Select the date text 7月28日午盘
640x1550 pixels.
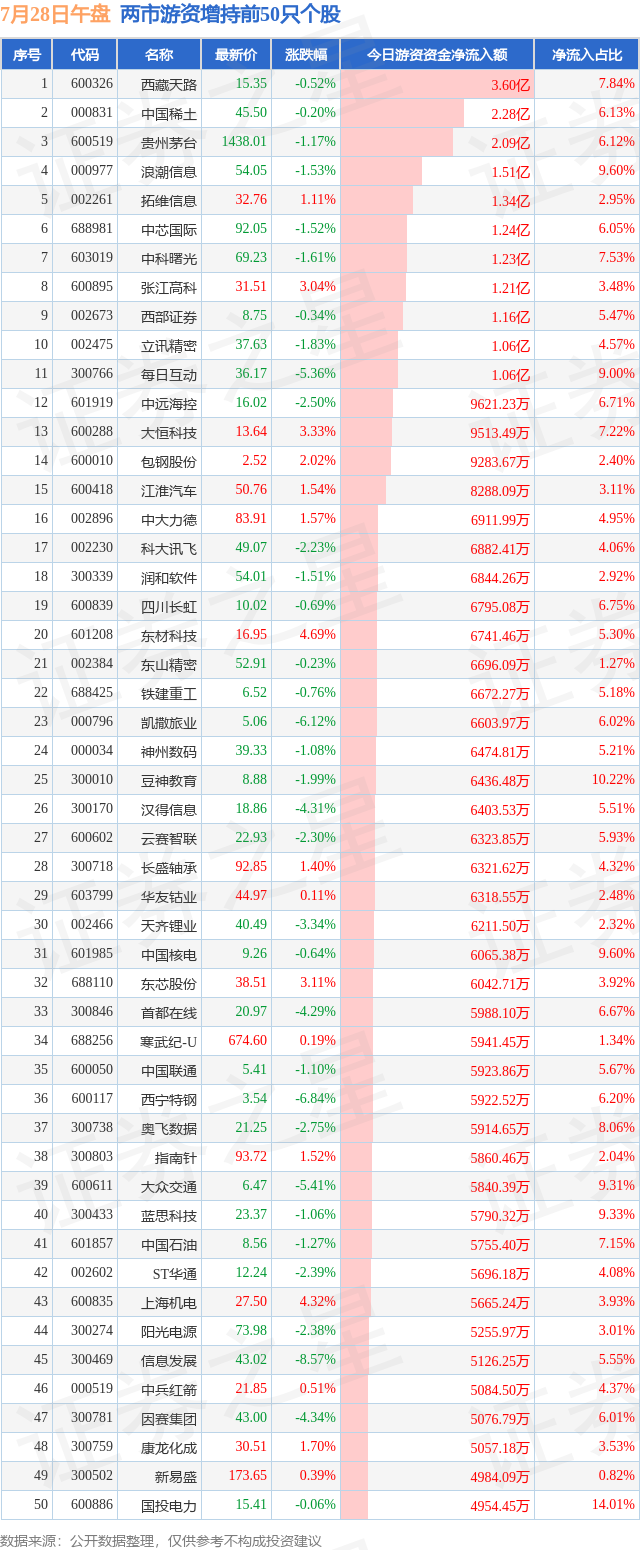coord(56,15)
